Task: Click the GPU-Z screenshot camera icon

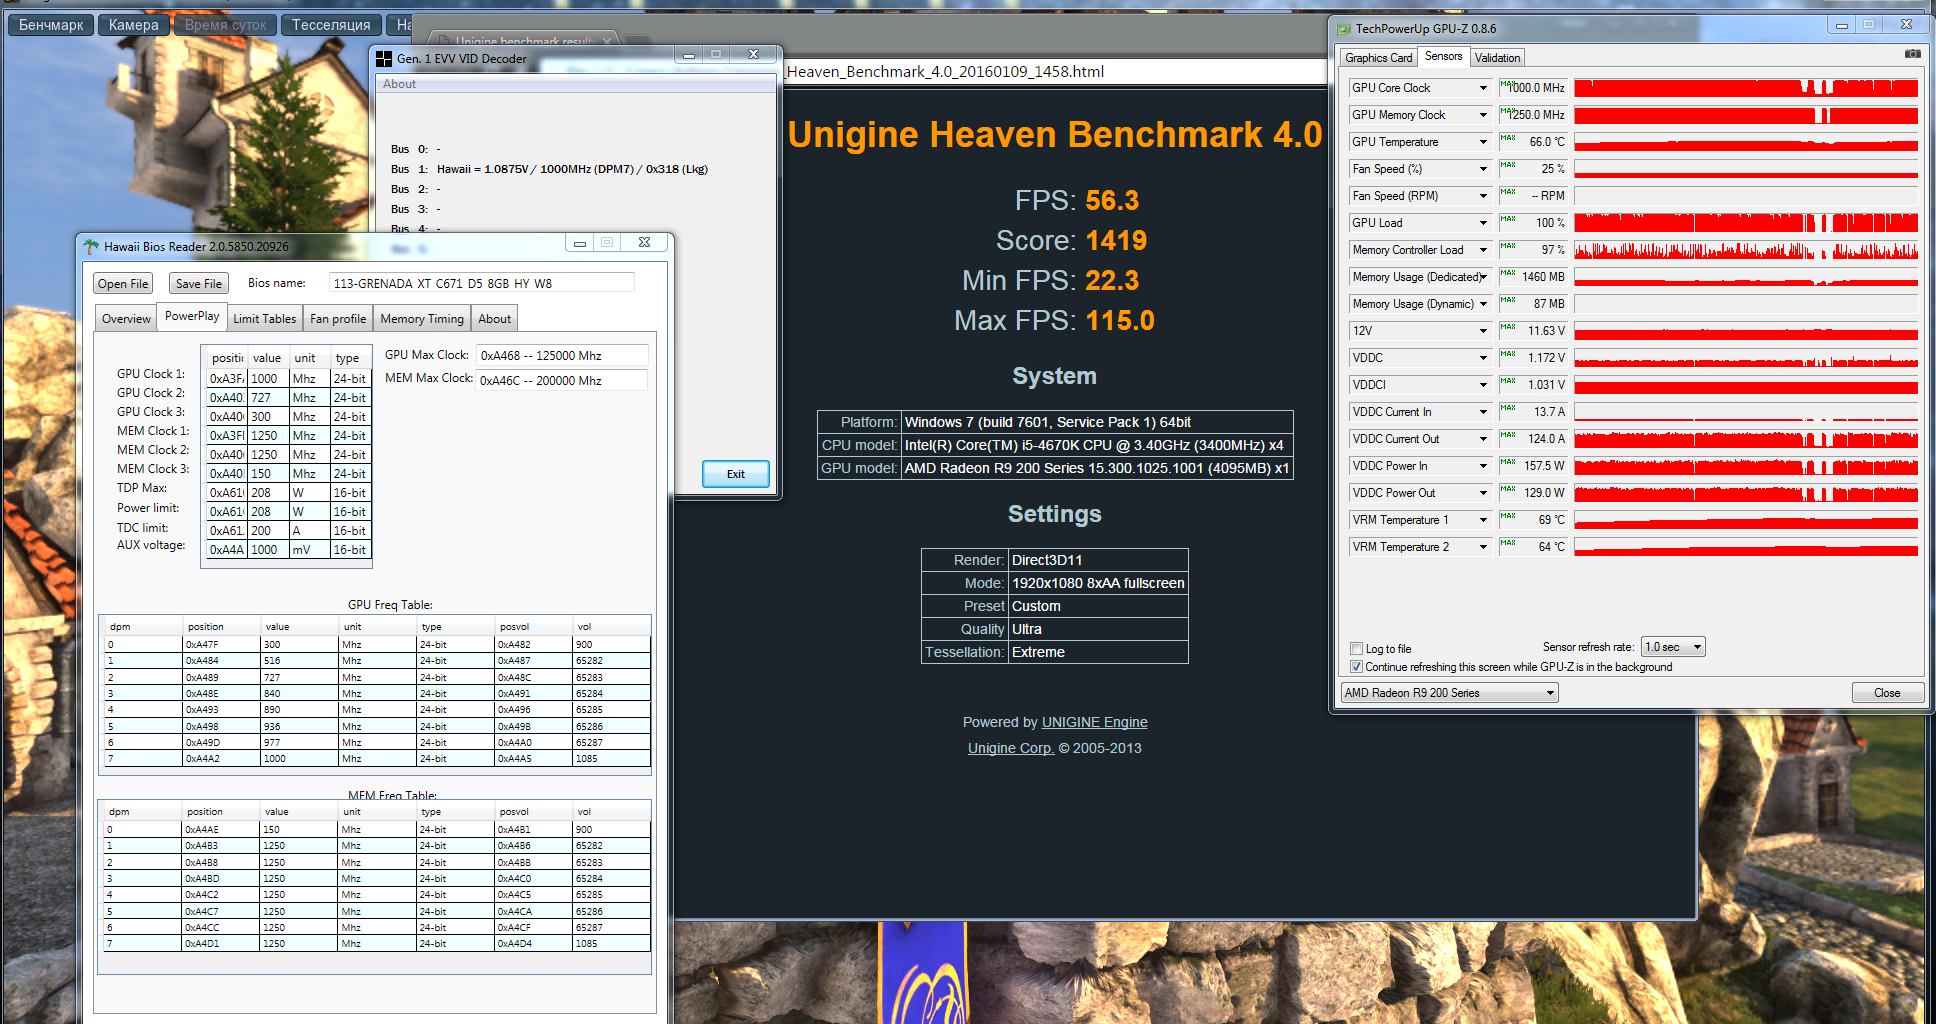Action: tap(1912, 54)
